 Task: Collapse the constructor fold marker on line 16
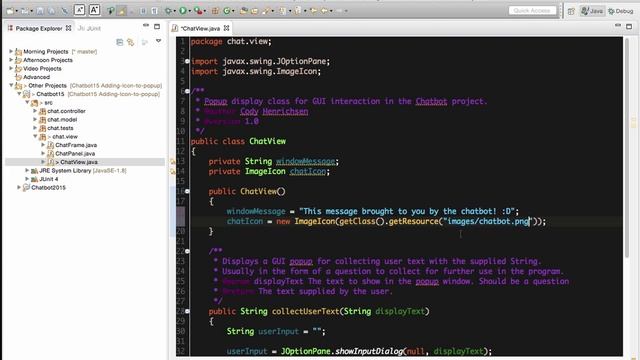click(187, 191)
